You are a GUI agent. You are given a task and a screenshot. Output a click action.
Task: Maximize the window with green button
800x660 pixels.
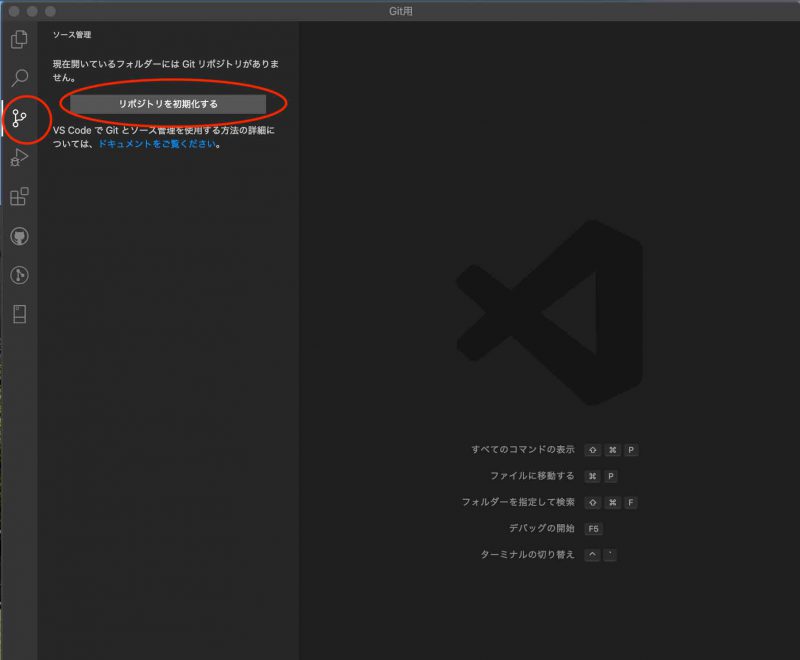[x=50, y=11]
